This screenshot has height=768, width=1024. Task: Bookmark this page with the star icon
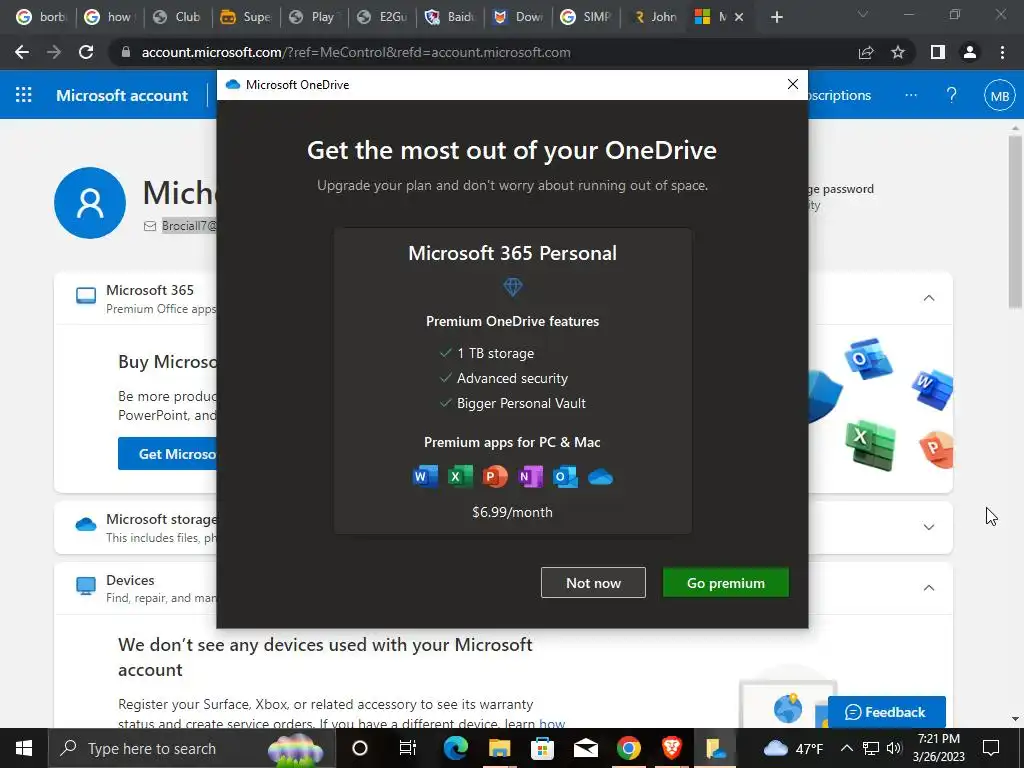click(898, 52)
